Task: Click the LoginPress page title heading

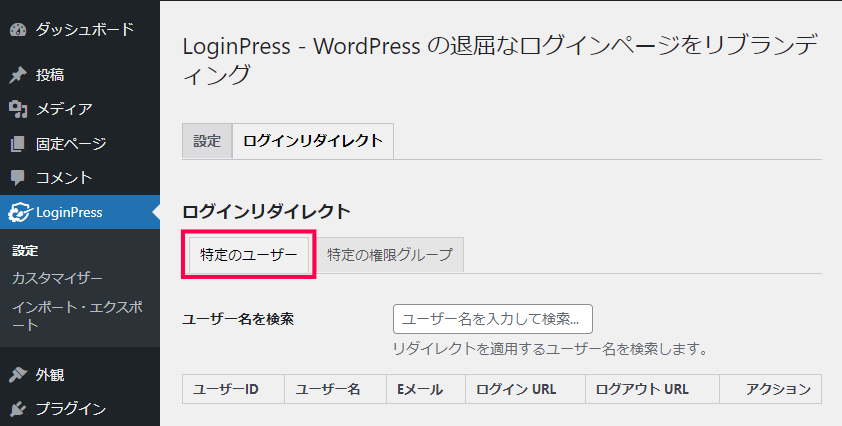Action: [500, 60]
